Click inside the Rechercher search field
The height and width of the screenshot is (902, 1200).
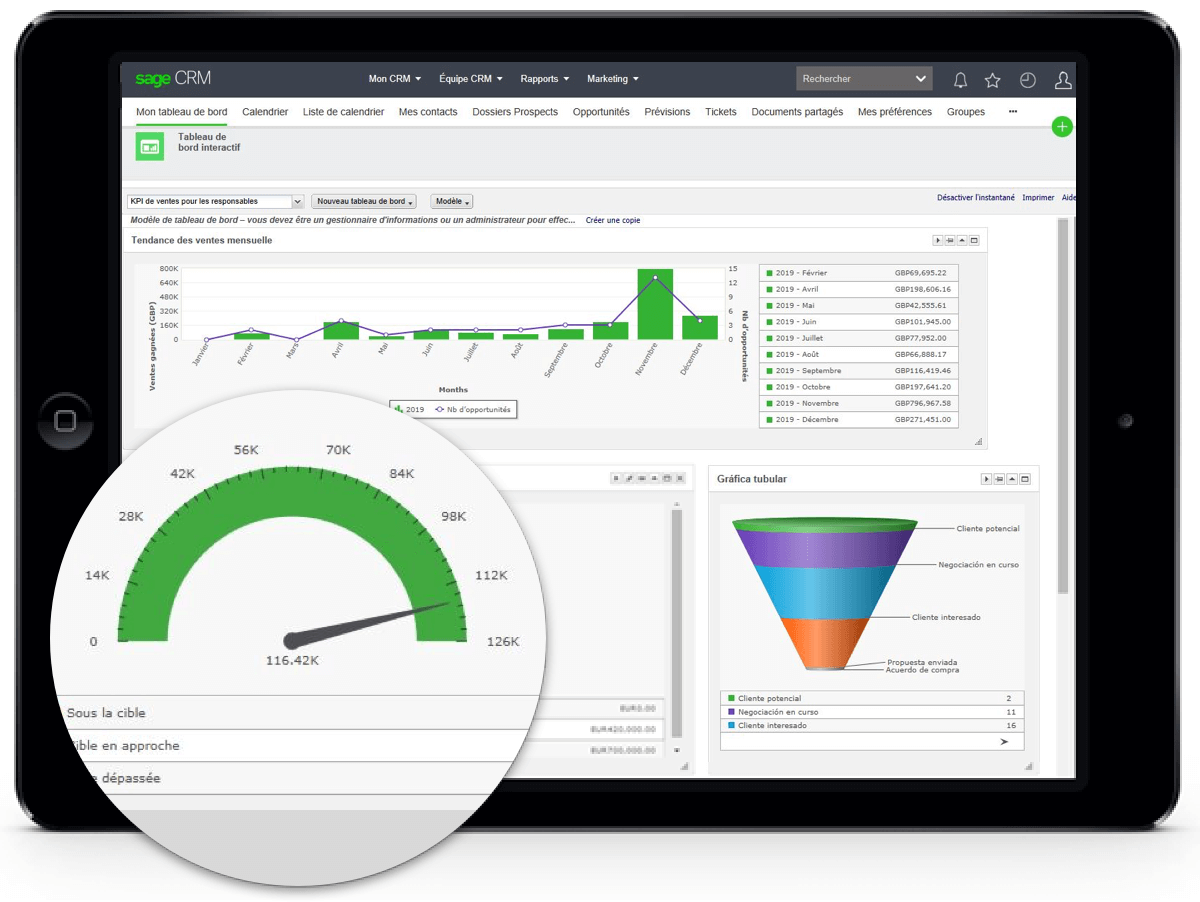tap(855, 79)
